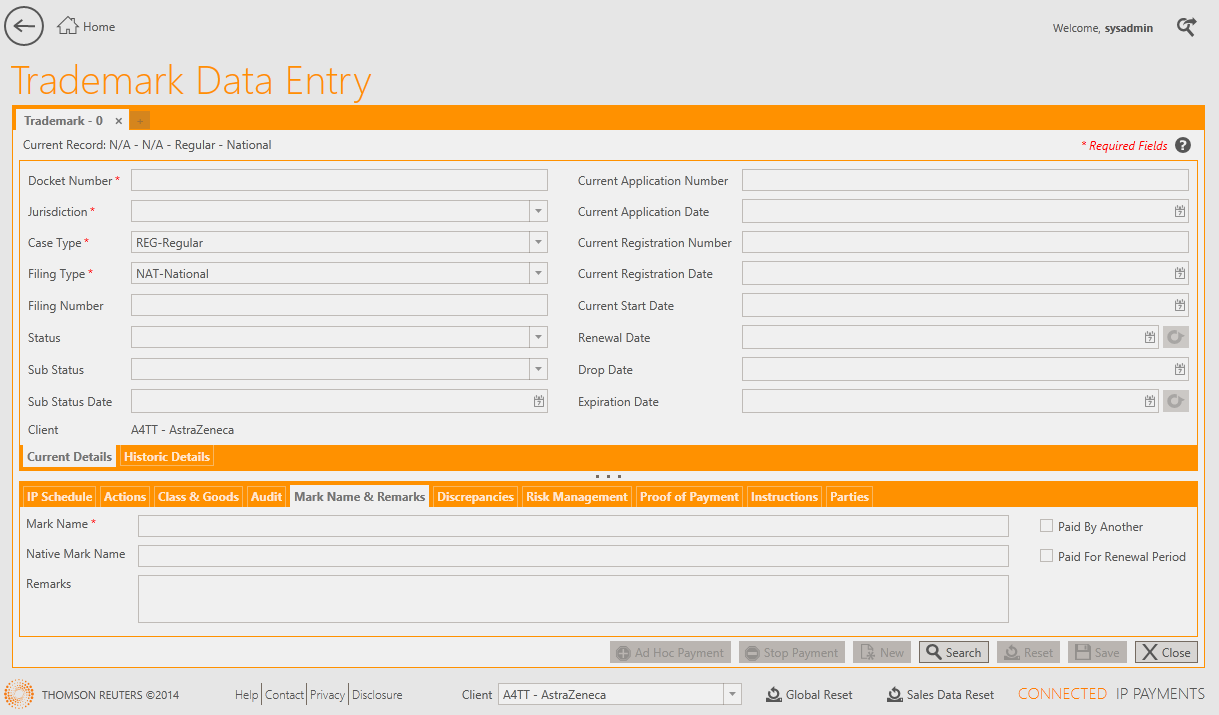Enable the Paid By Another checkbox
Image resolution: width=1219 pixels, height=715 pixels.
pyautogui.click(x=1047, y=526)
